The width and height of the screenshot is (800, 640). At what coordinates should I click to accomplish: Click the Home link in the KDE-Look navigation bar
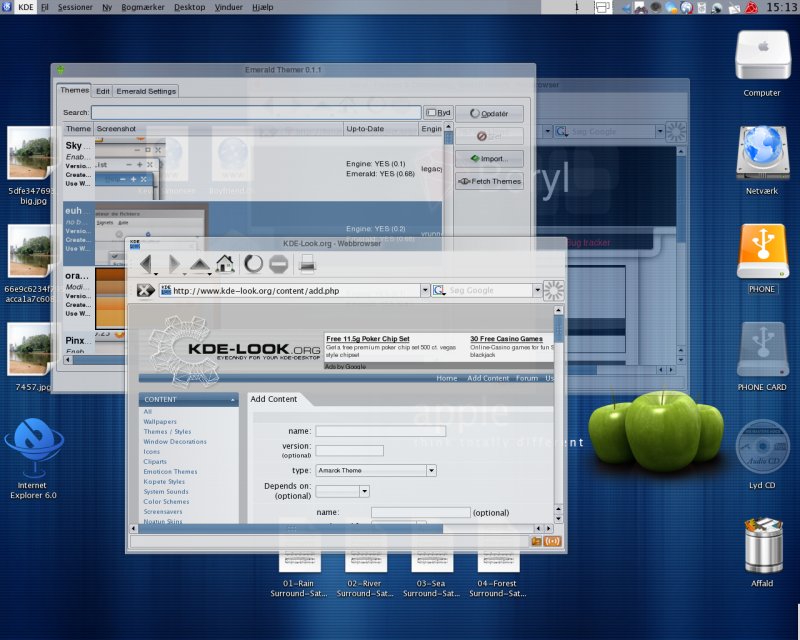(x=446, y=378)
